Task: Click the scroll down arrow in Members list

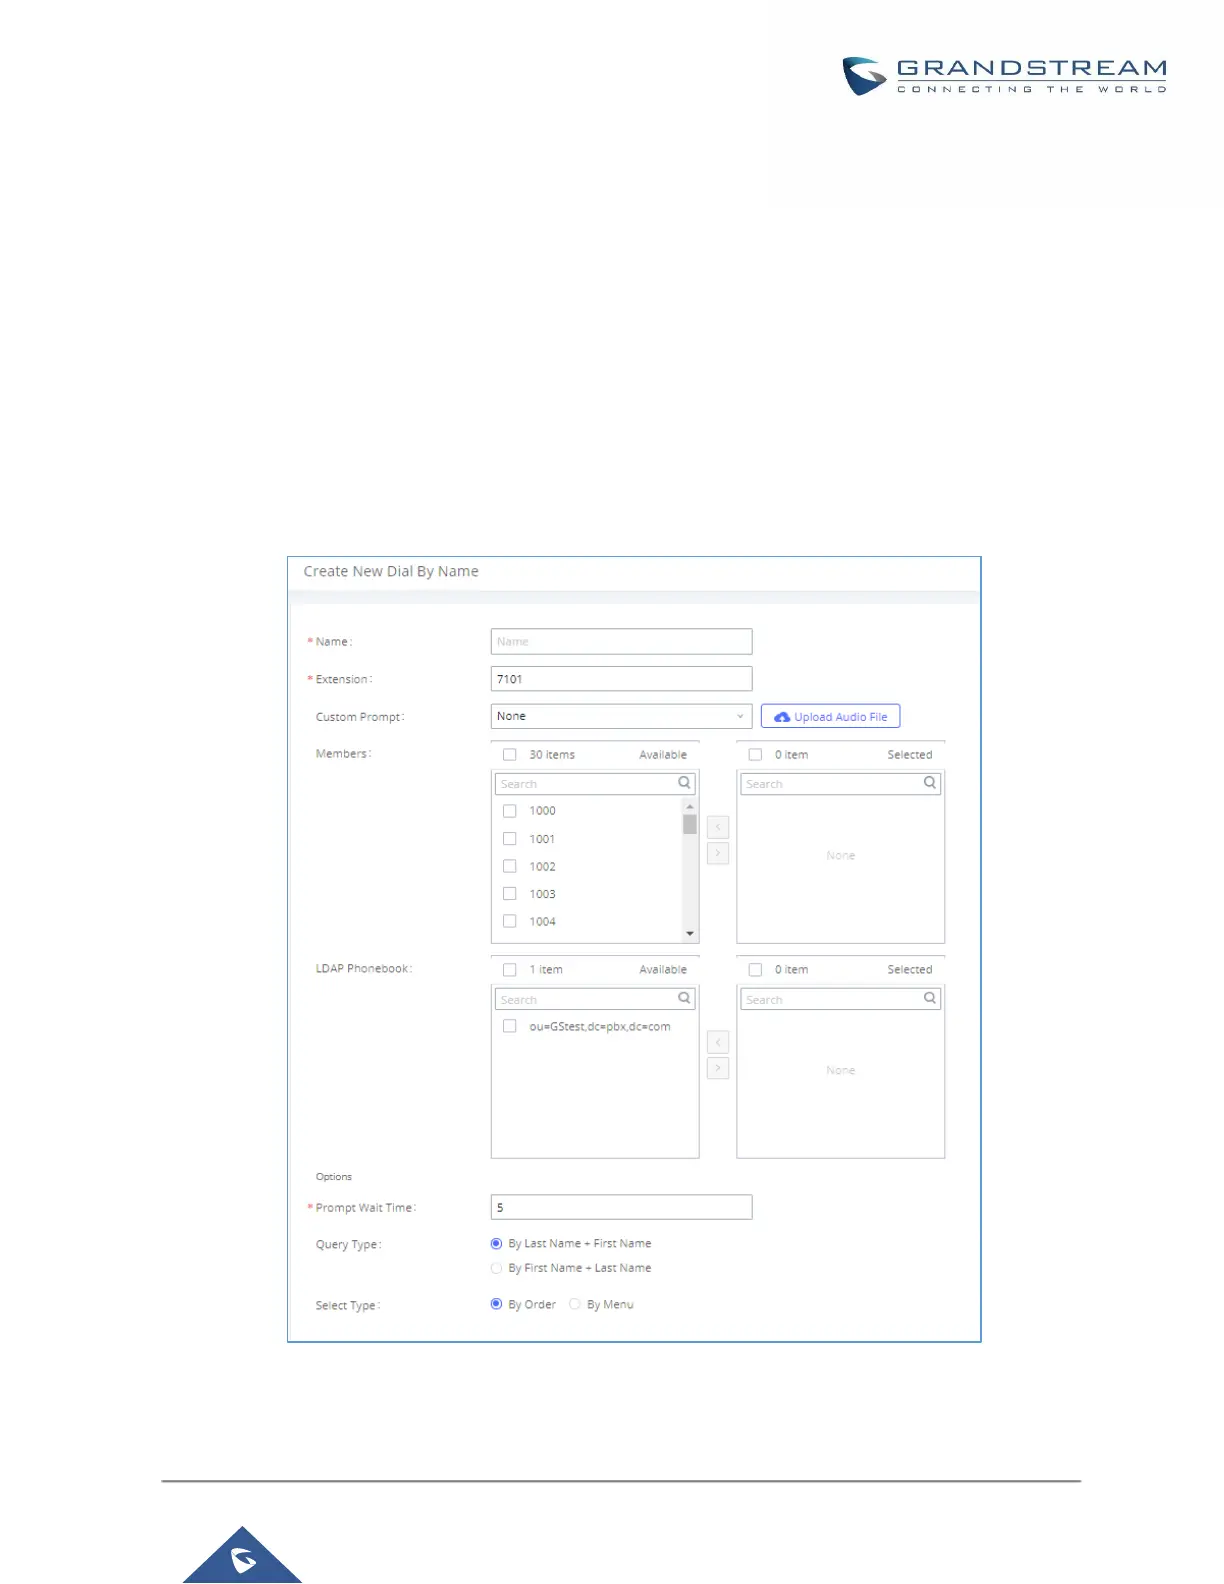Action: (x=690, y=934)
